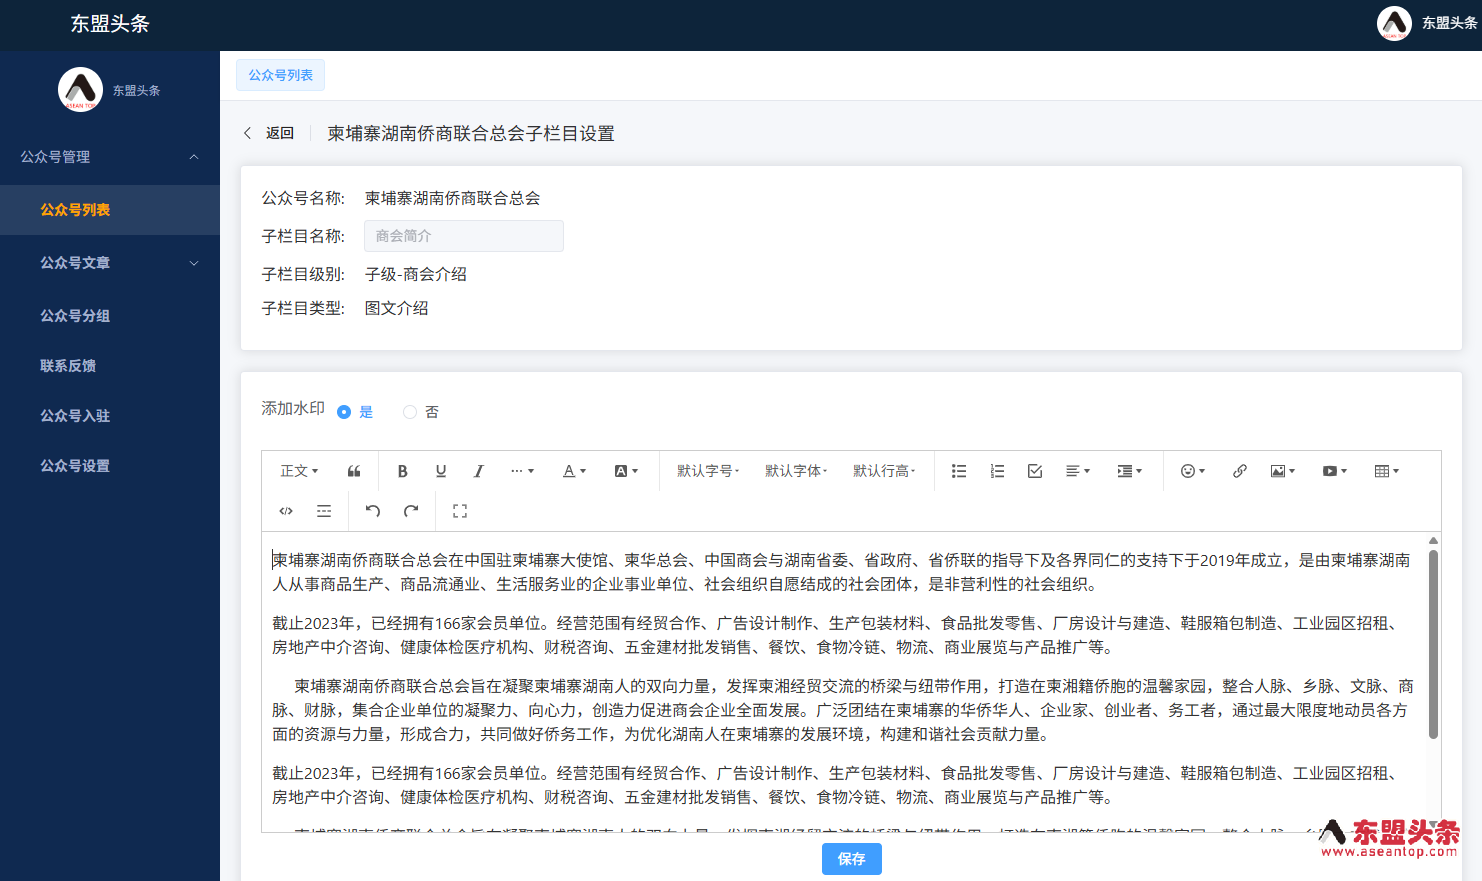
Task: Insert a hyperlink
Action: pyautogui.click(x=1240, y=471)
